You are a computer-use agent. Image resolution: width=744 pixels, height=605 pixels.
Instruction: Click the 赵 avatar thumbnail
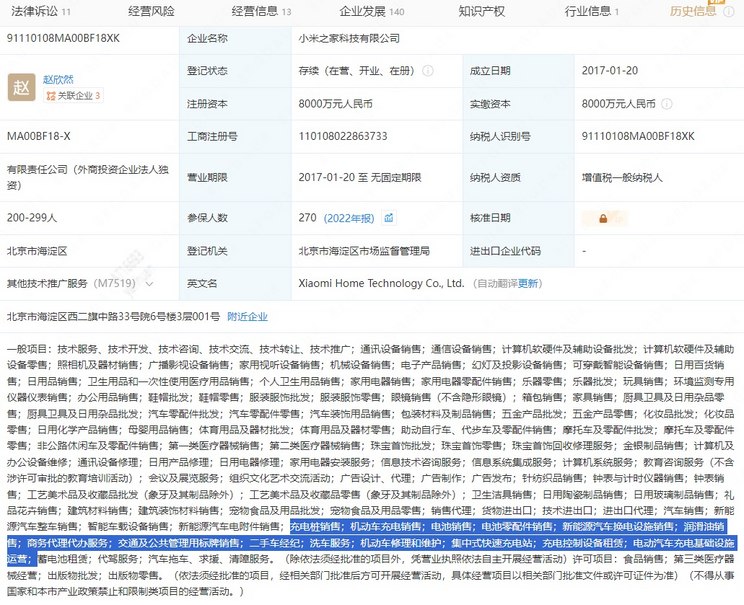tap(20, 87)
